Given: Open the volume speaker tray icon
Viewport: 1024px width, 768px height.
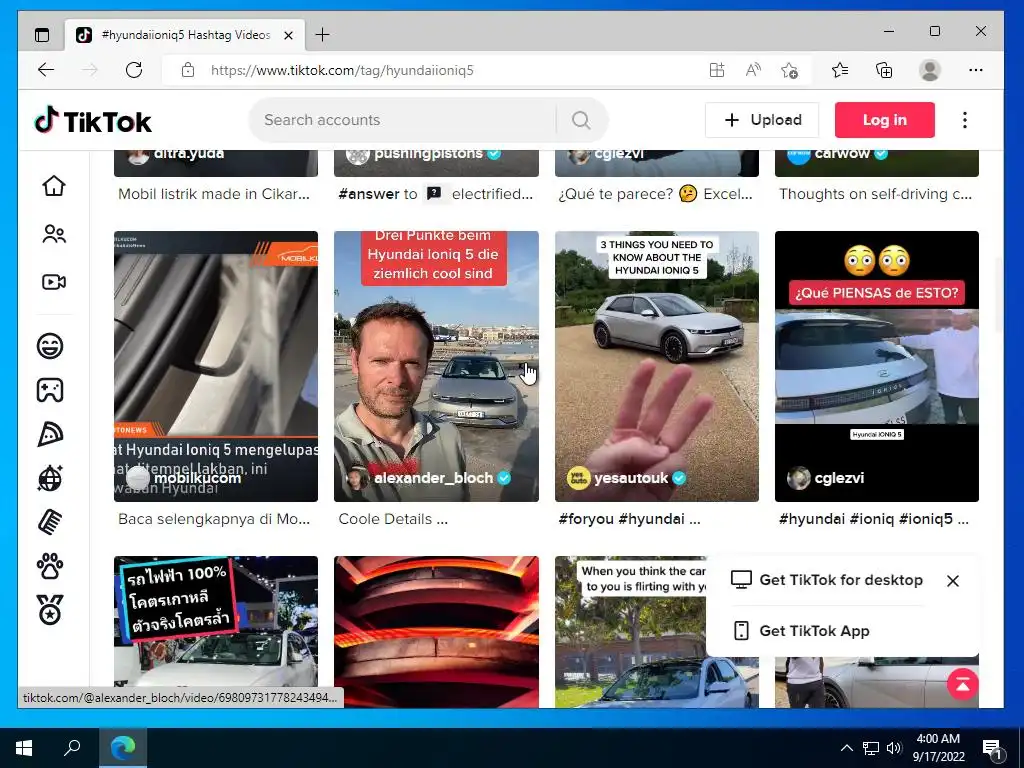Looking at the screenshot, I should 894,748.
